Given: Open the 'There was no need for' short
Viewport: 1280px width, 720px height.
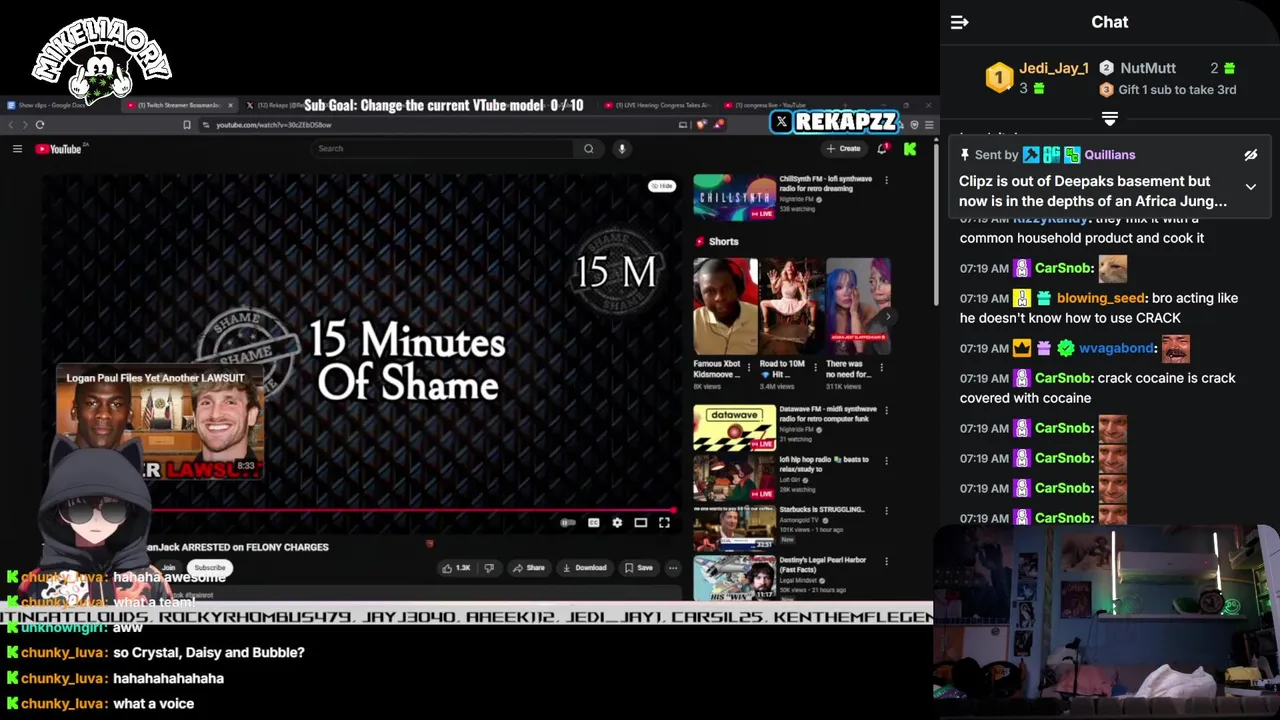Looking at the screenshot, I should click(x=858, y=308).
